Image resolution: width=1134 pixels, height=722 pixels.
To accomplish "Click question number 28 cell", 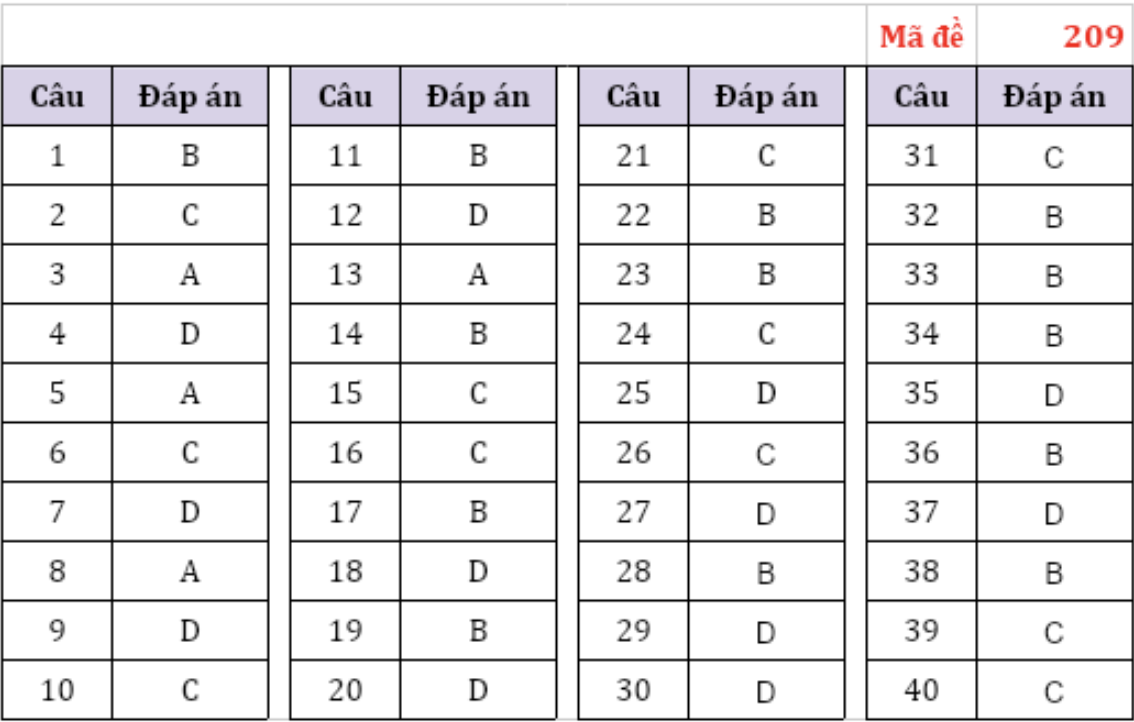I will [633, 572].
